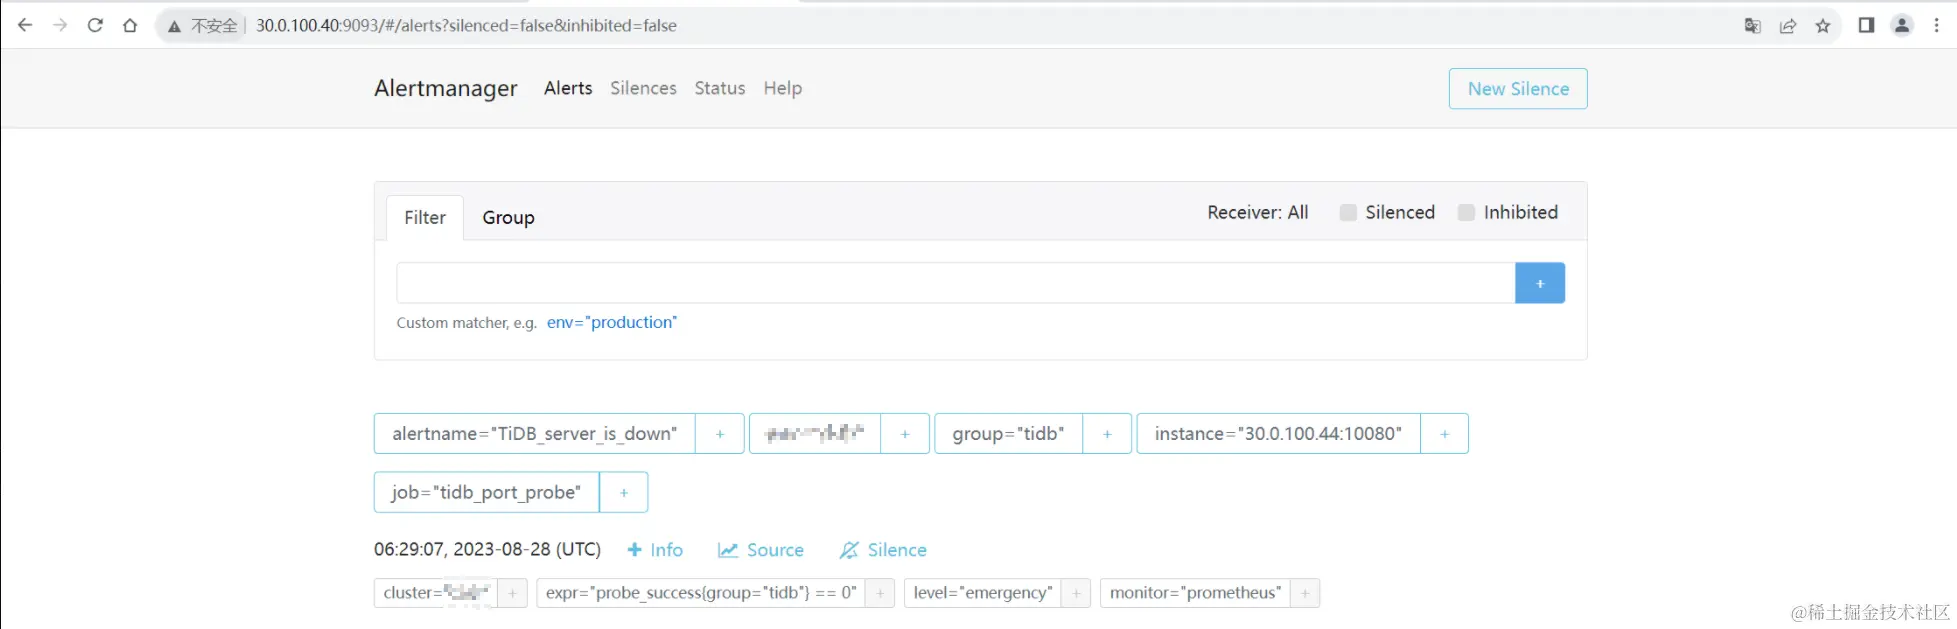
Task: Add instance 30.0.100.44:10080 to filter
Action: (1445, 434)
